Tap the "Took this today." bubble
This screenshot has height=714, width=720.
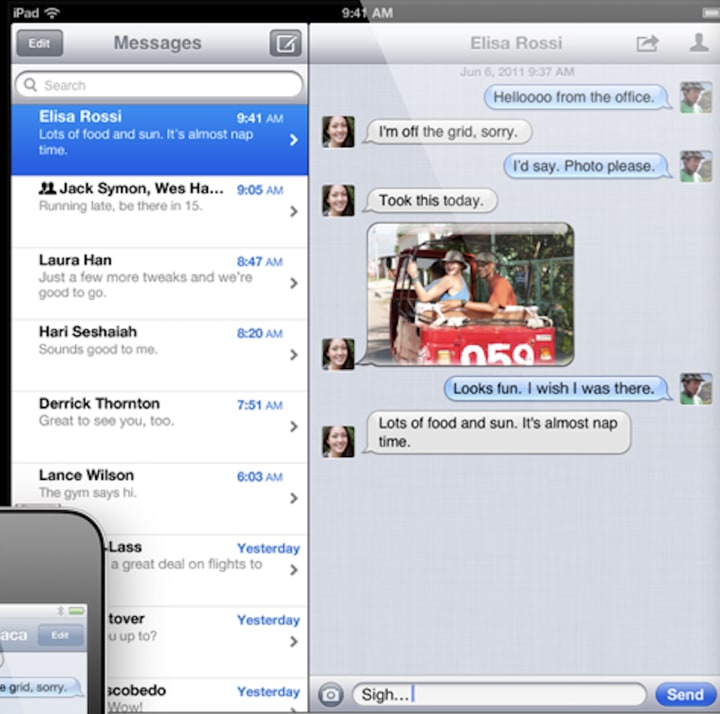click(x=430, y=201)
